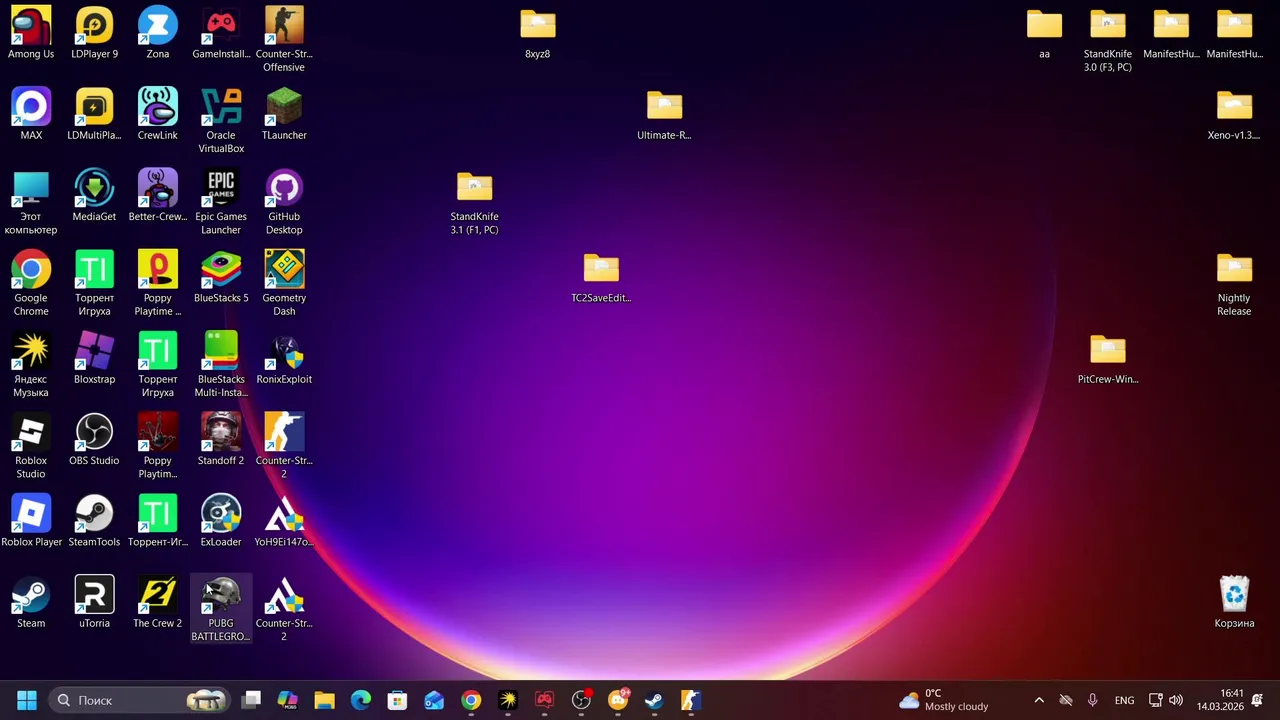This screenshot has width=1280, height=720.
Task: Select the Корзина recycle bin icon
Action: tap(1234, 603)
